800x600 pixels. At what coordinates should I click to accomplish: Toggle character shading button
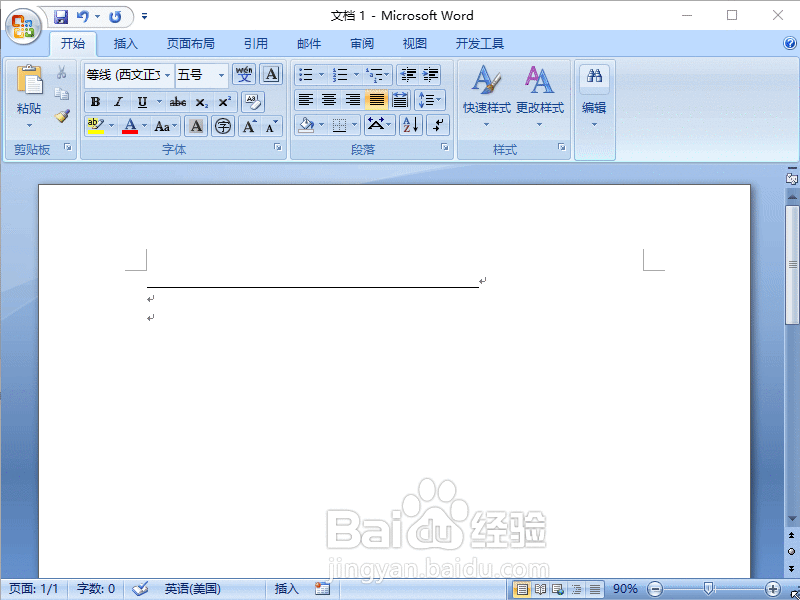click(x=196, y=126)
